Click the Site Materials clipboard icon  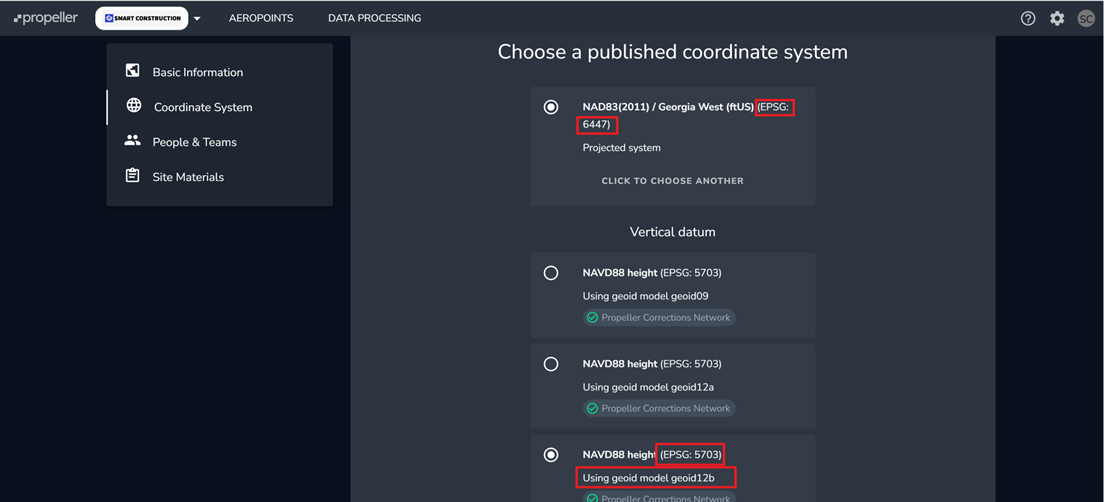(x=132, y=175)
